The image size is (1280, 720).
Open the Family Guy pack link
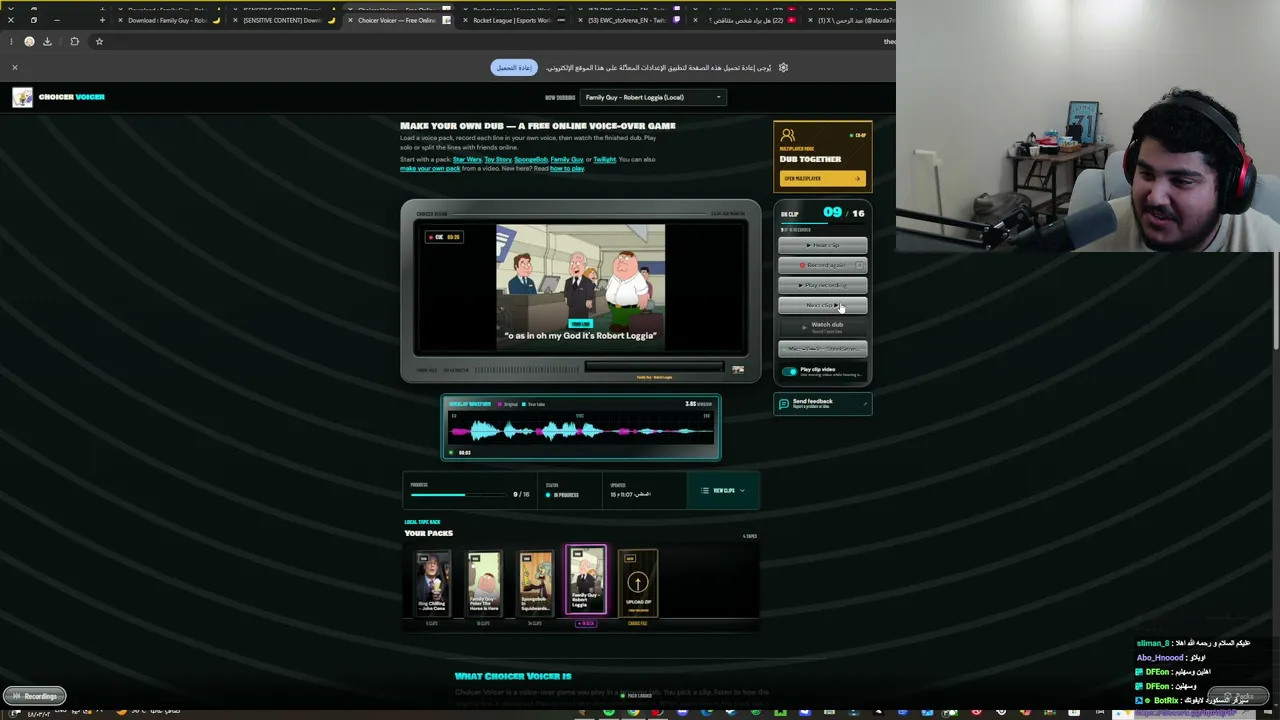tap(567, 160)
